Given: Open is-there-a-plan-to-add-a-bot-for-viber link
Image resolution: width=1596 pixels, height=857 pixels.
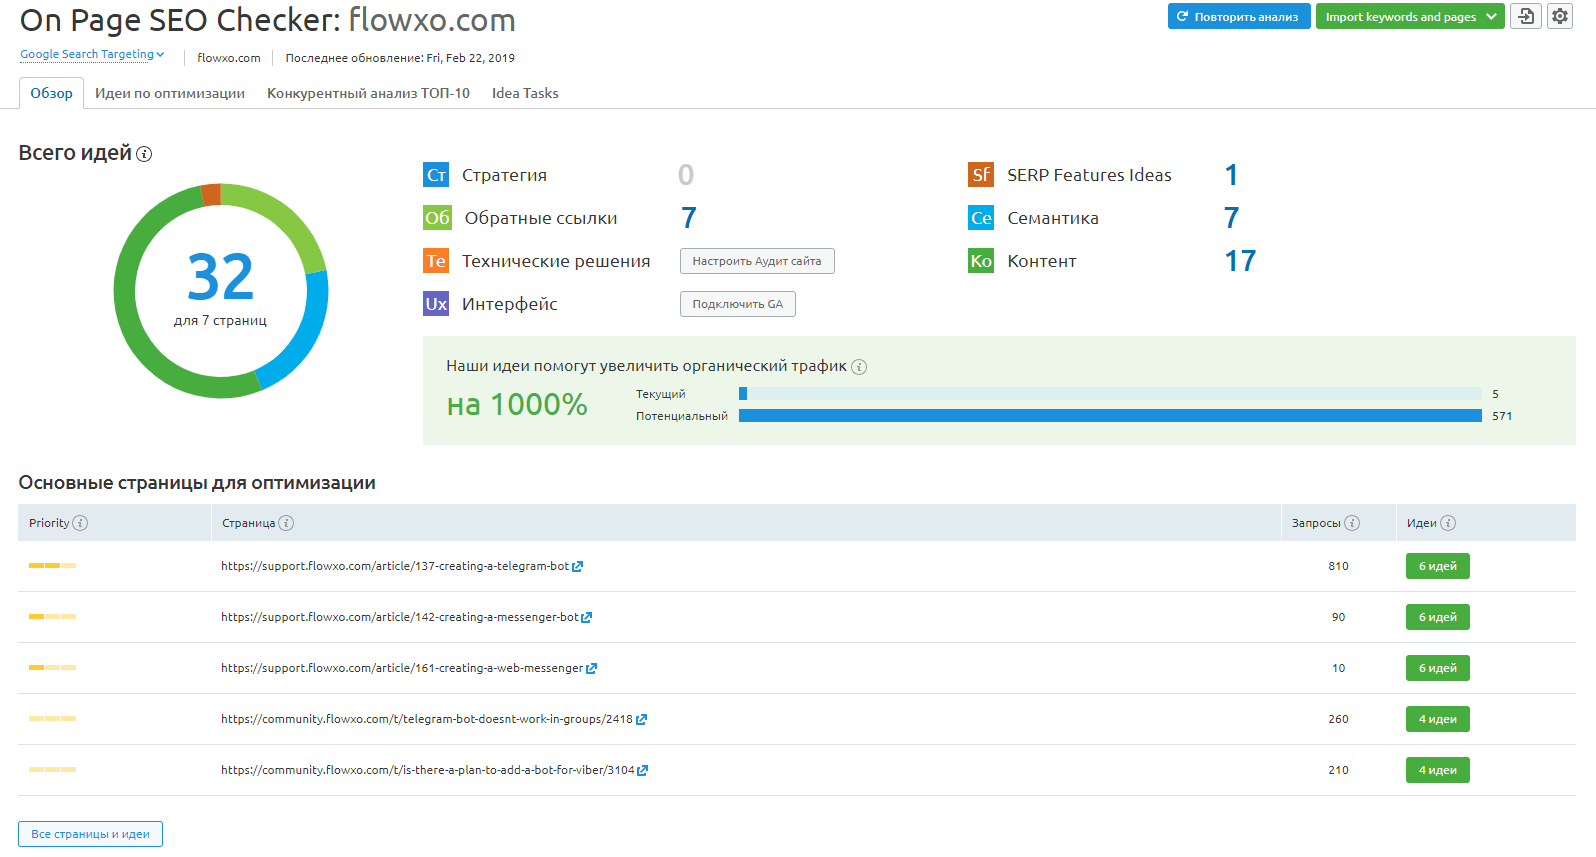Looking at the screenshot, I should [x=428, y=770].
